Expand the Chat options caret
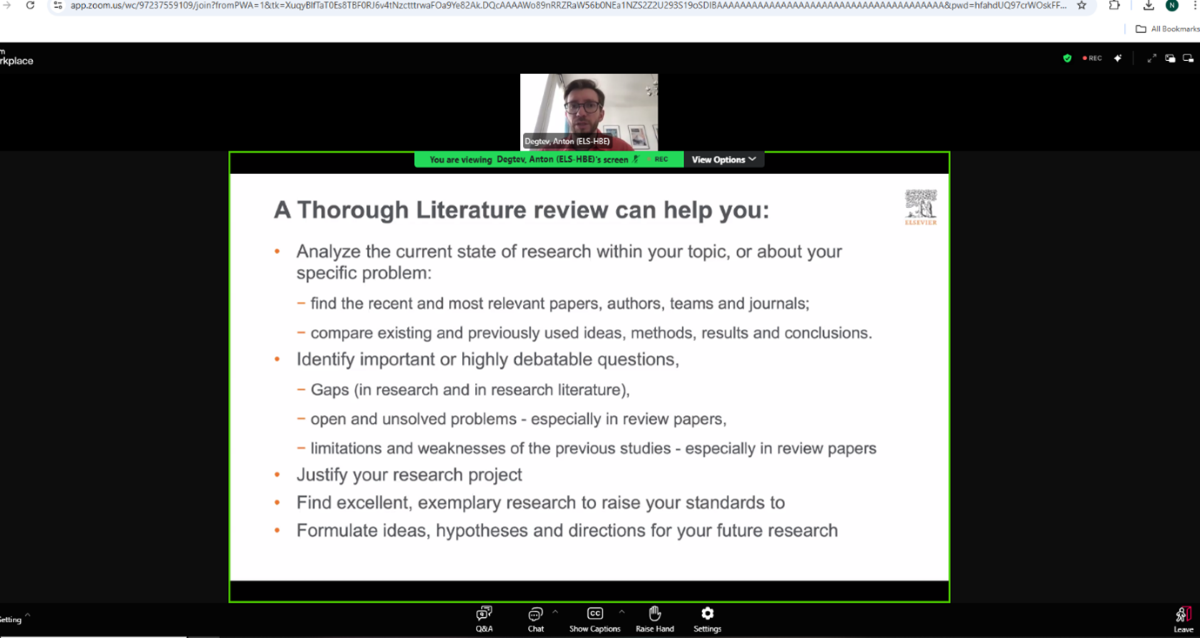The image size is (1200, 638). click(555, 611)
